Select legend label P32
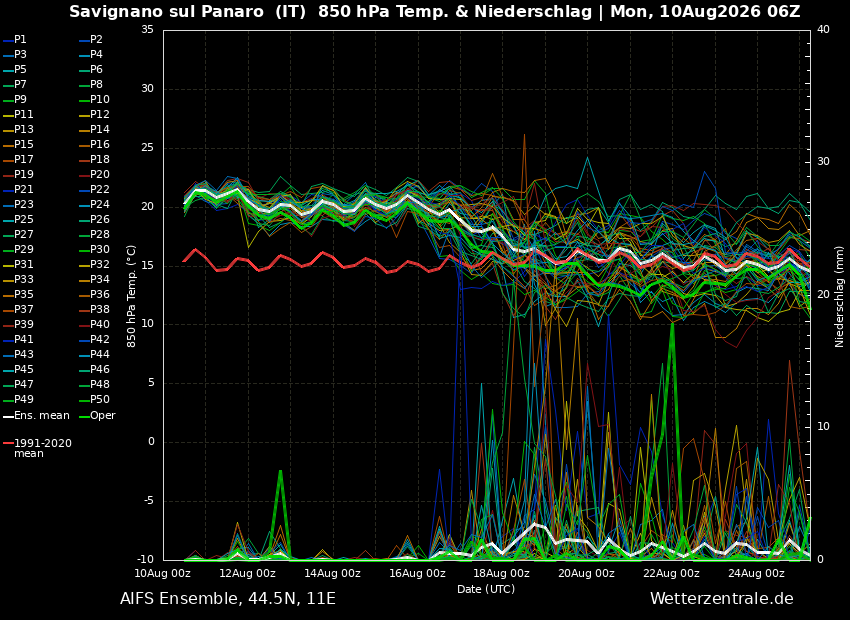The image size is (850, 620). 94,264
